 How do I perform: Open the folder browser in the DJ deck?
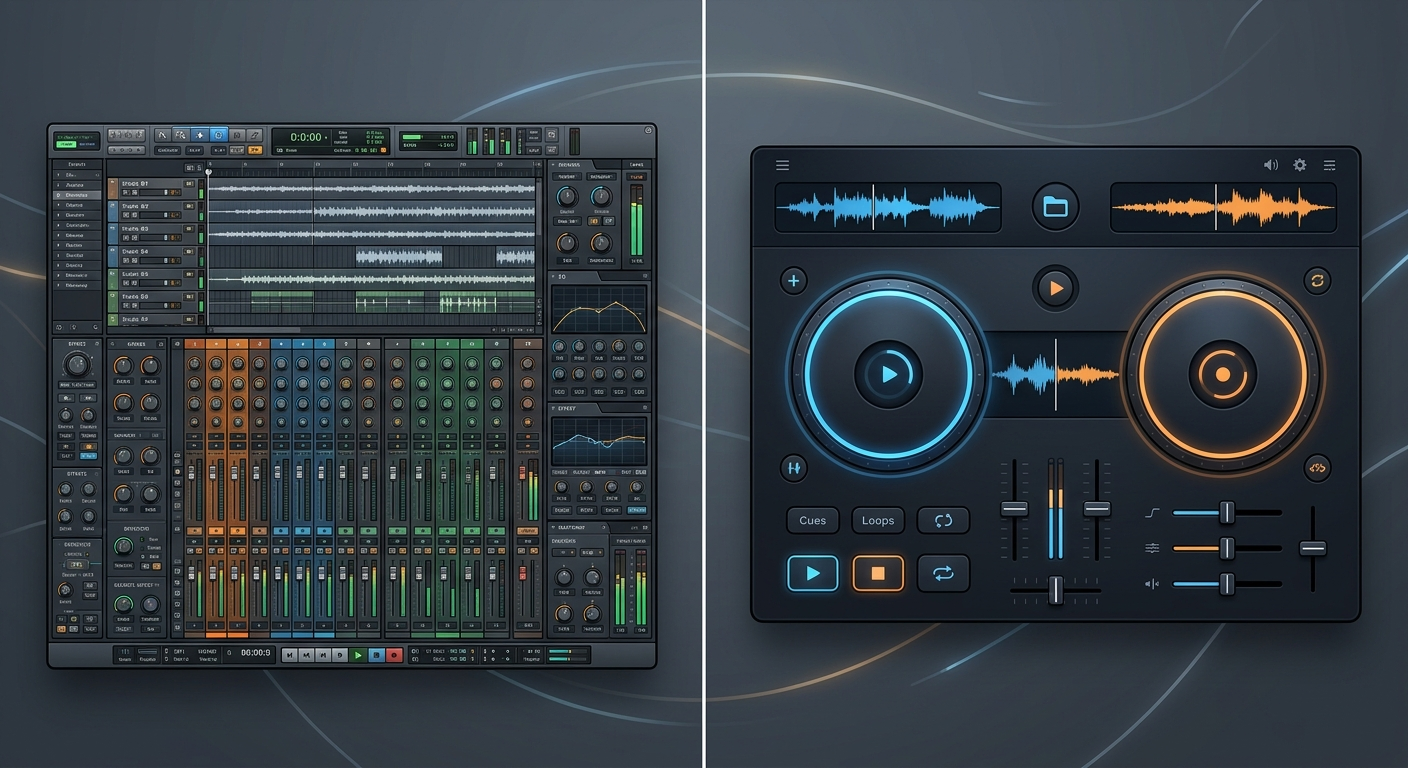1055,207
